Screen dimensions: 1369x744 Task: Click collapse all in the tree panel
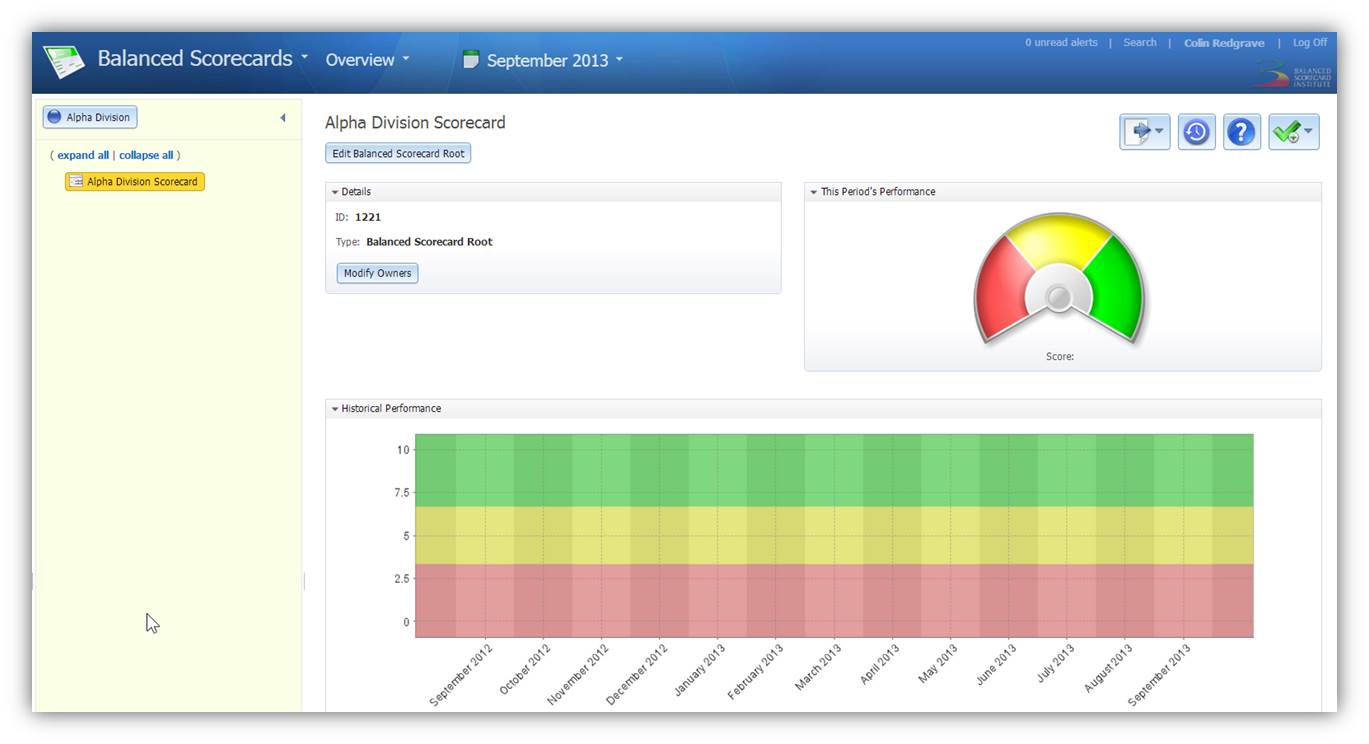[x=146, y=155]
